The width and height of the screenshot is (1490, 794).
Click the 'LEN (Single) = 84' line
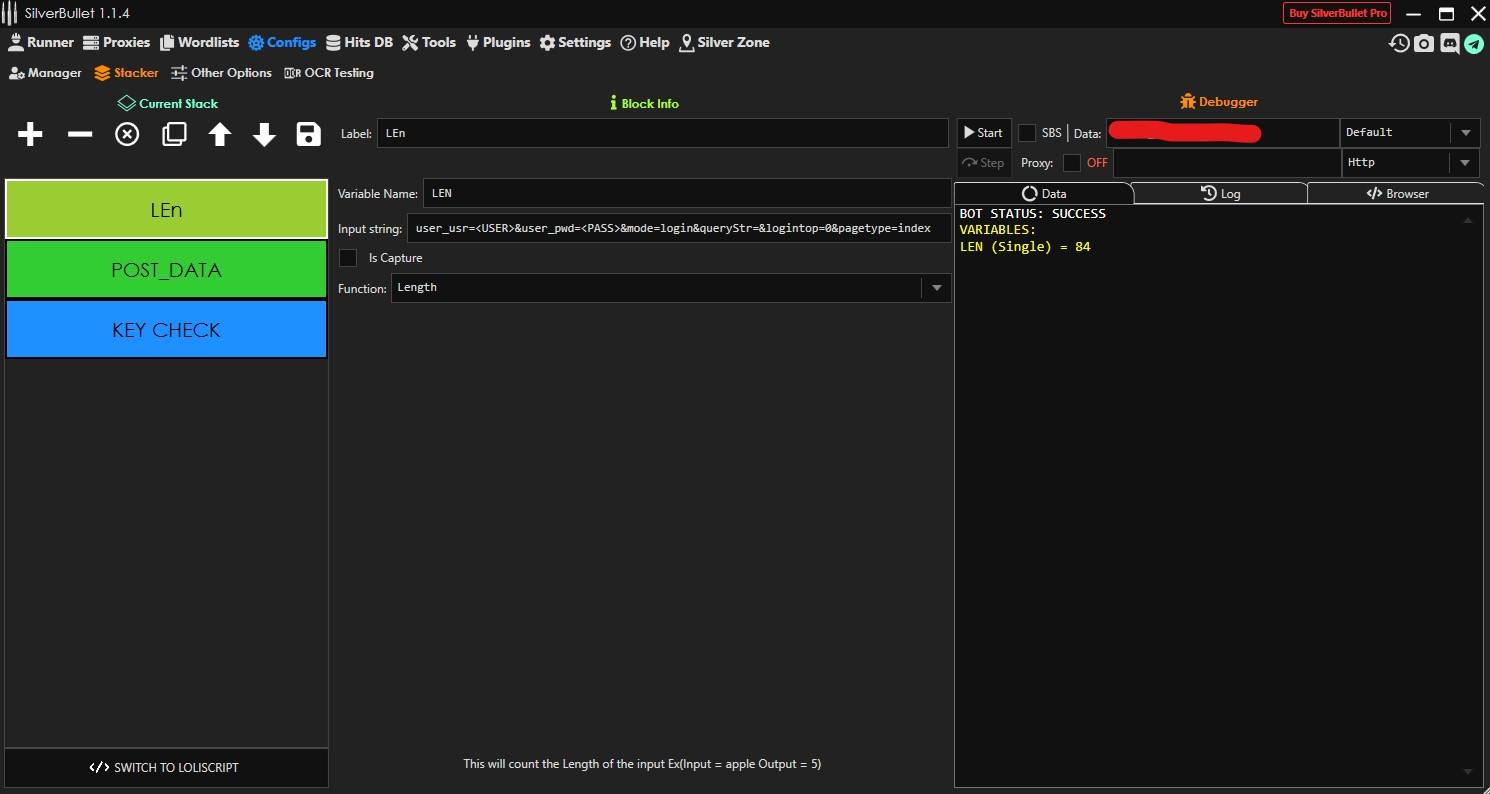1025,247
